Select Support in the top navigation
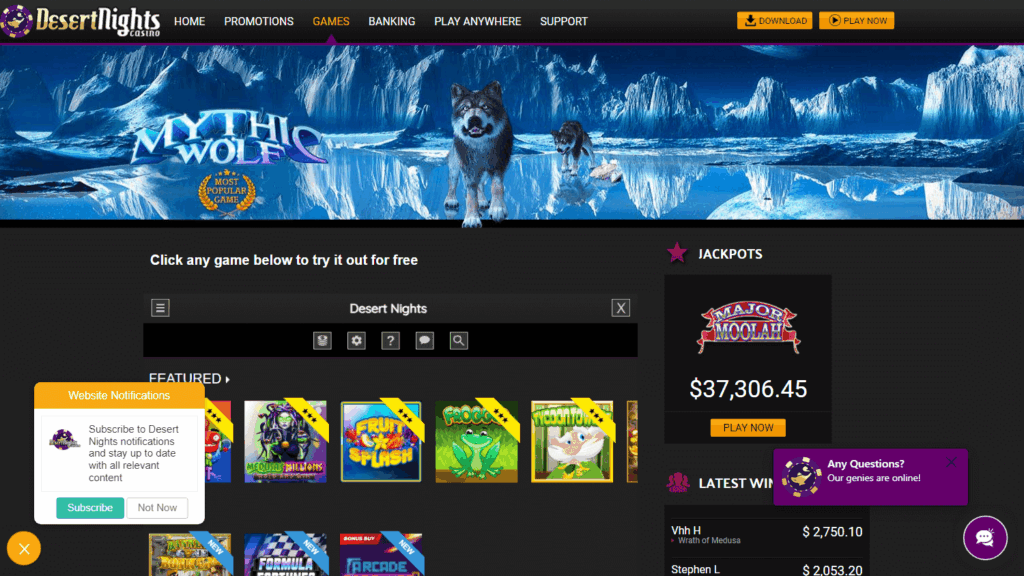1024x576 pixels. (564, 21)
